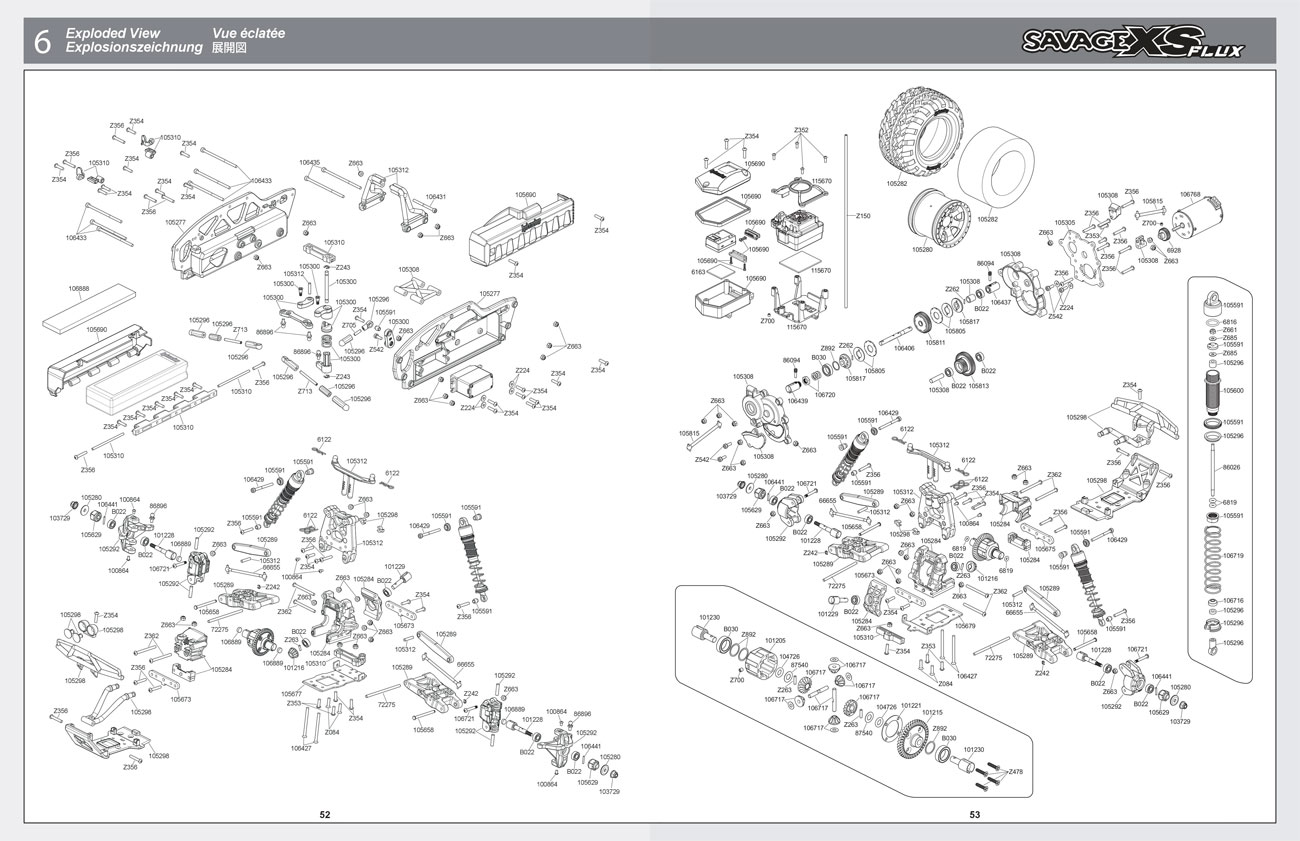1300x841 pixels.
Task: Click the wheel rim part 105280 beside tire
Action: click(936, 217)
